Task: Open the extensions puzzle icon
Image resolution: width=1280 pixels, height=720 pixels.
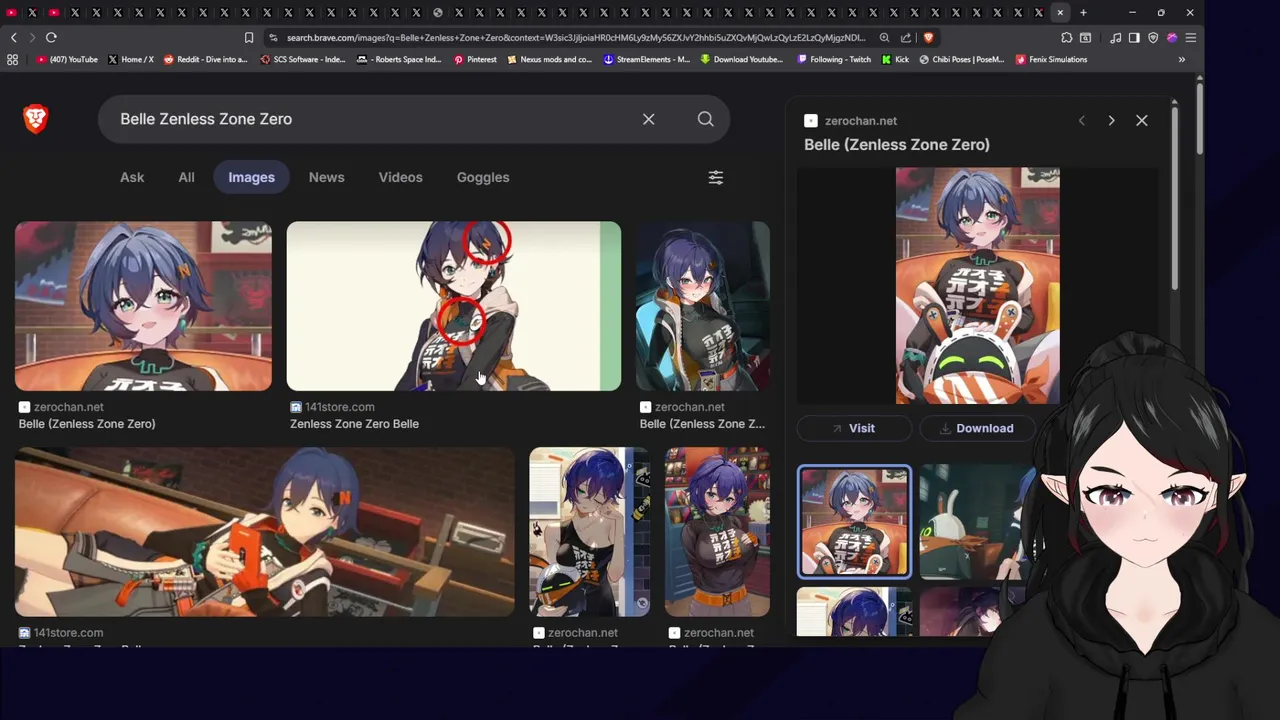Action: tap(1067, 37)
